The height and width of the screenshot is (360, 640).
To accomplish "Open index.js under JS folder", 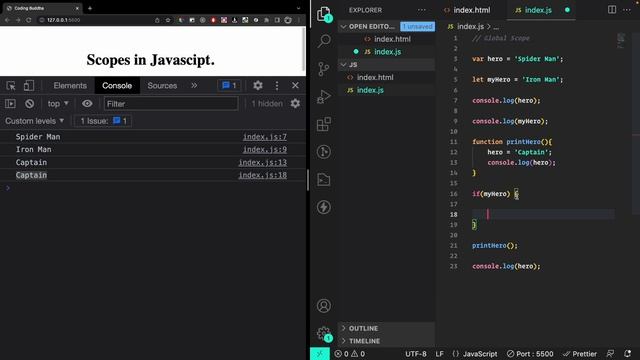I will coord(386,90).
